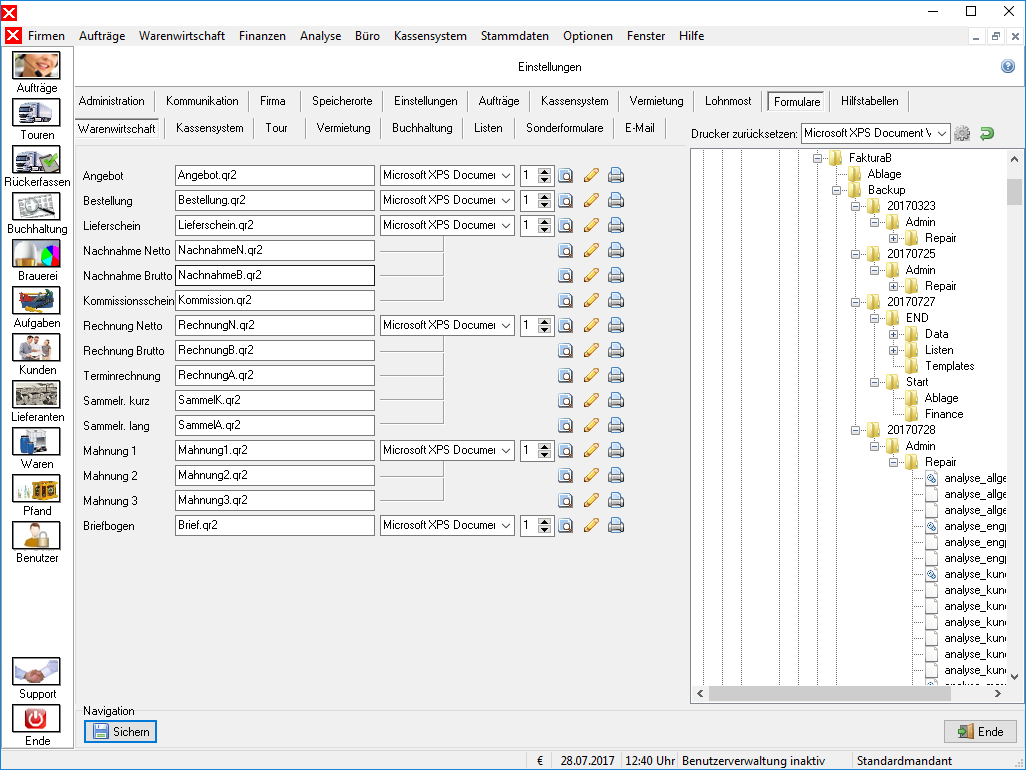
Task: Edit the Bestellung form with pencil icon
Action: [x=591, y=200]
